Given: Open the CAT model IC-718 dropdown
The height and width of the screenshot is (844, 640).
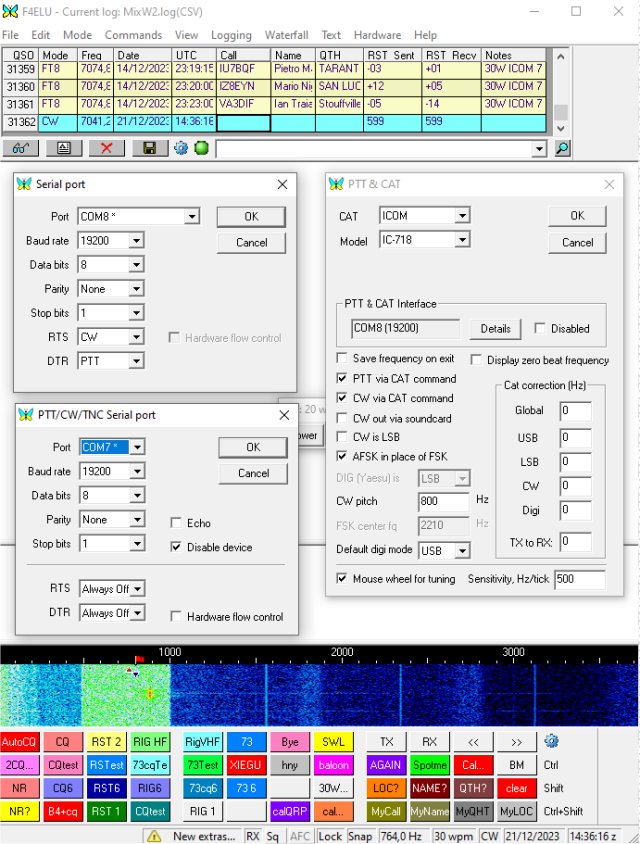Looking at the screenshot, I should coord(462,240).
